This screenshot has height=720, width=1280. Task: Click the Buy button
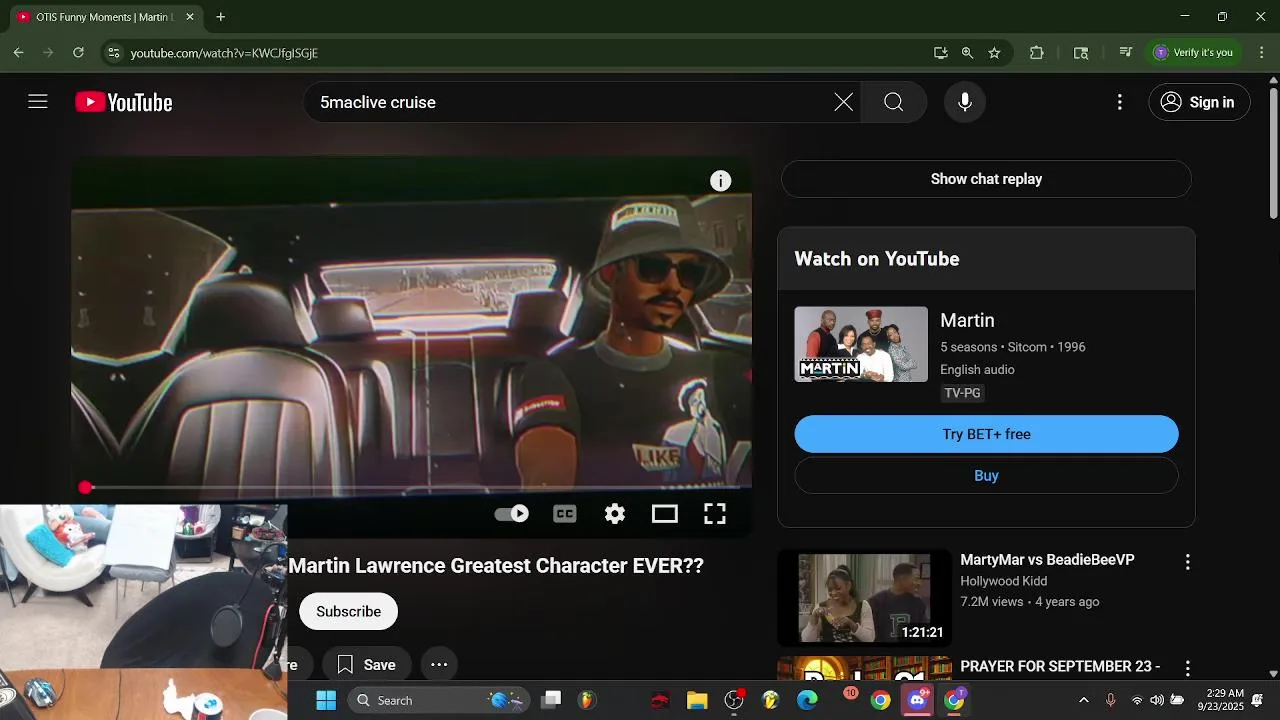coord(986,476)
